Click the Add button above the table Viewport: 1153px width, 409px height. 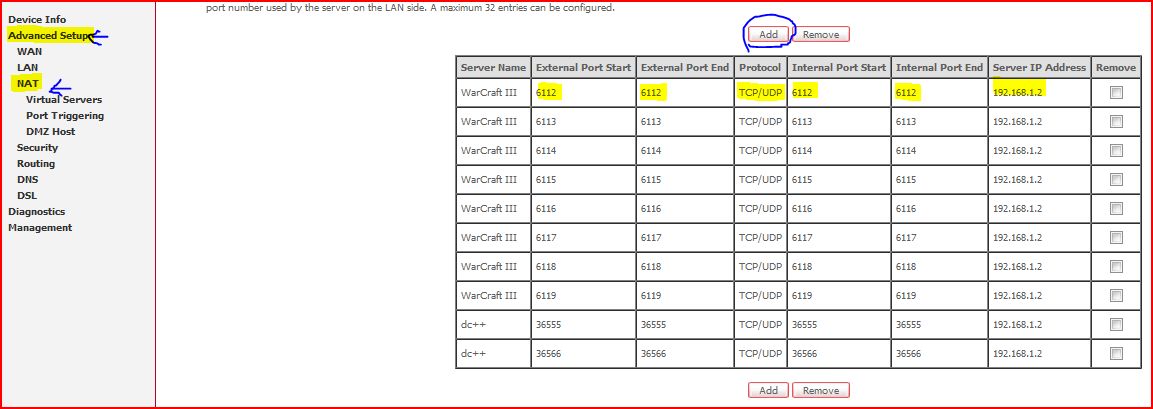coord(768,34)
